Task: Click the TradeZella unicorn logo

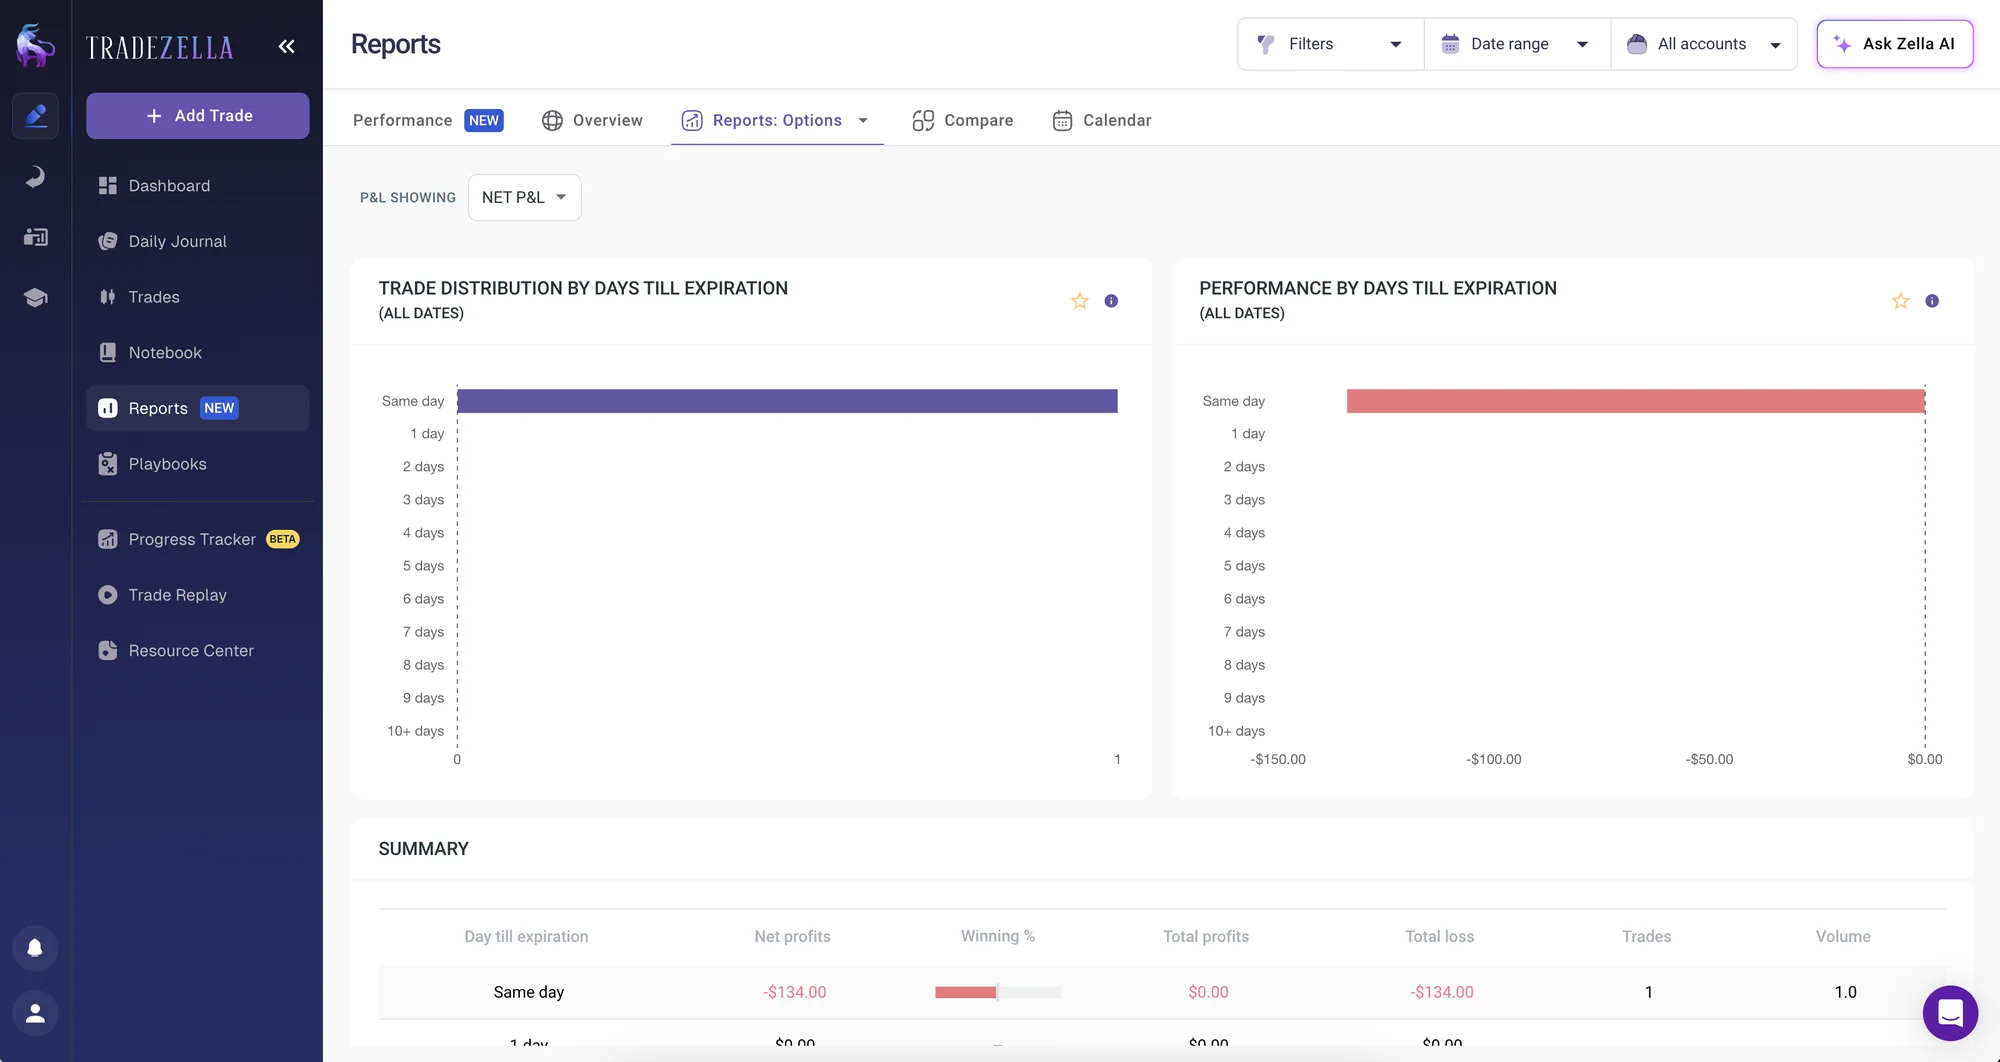Action: pos(35,45)
